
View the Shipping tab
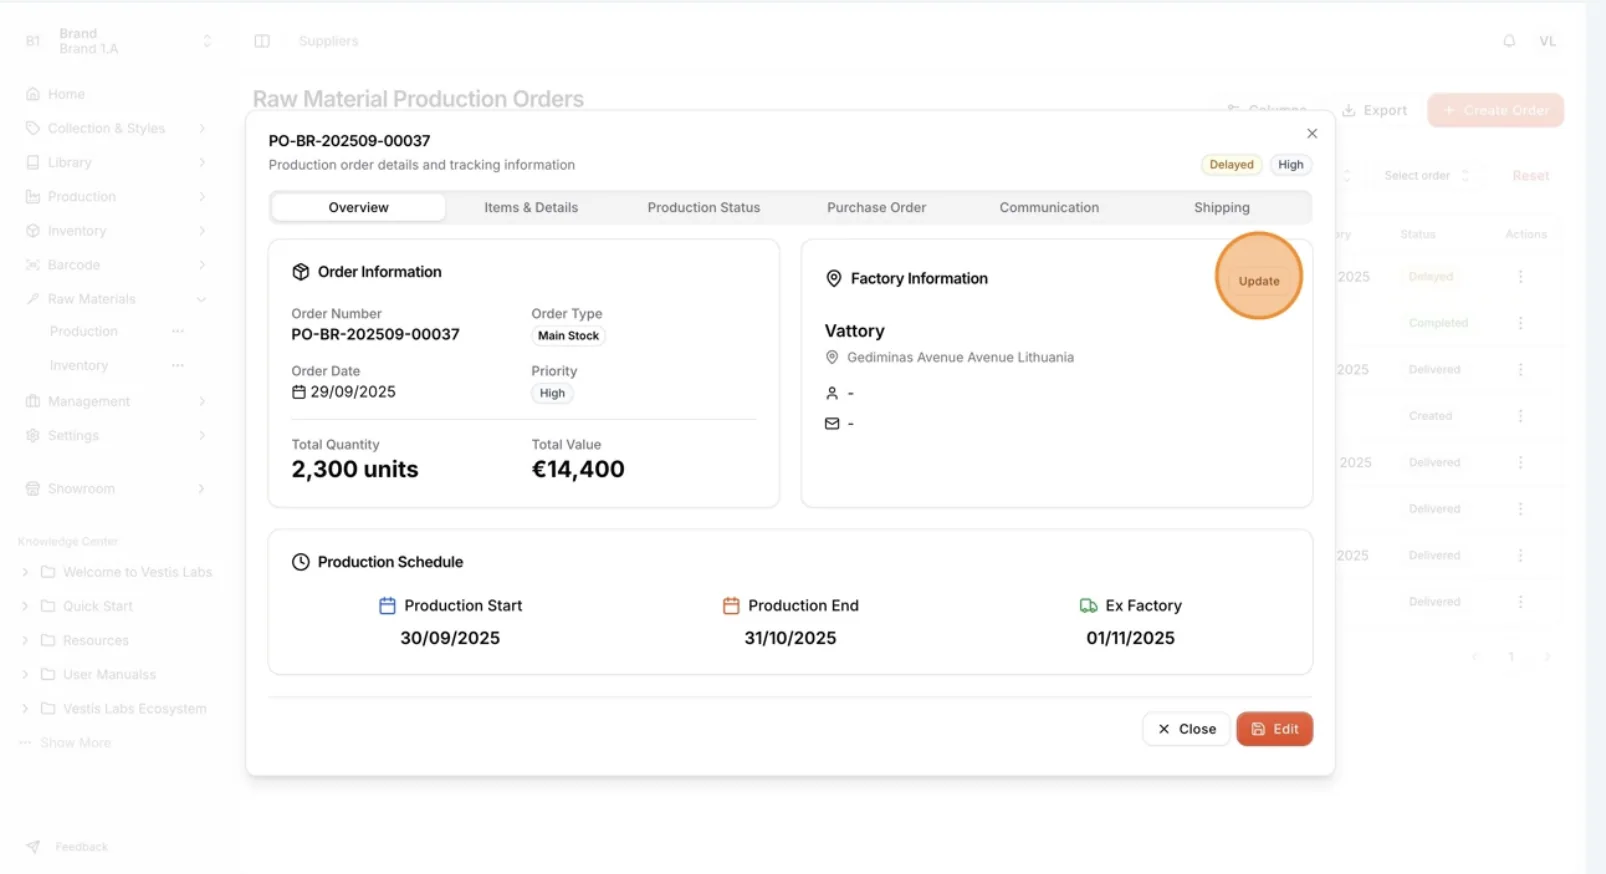pos(1222,207)
